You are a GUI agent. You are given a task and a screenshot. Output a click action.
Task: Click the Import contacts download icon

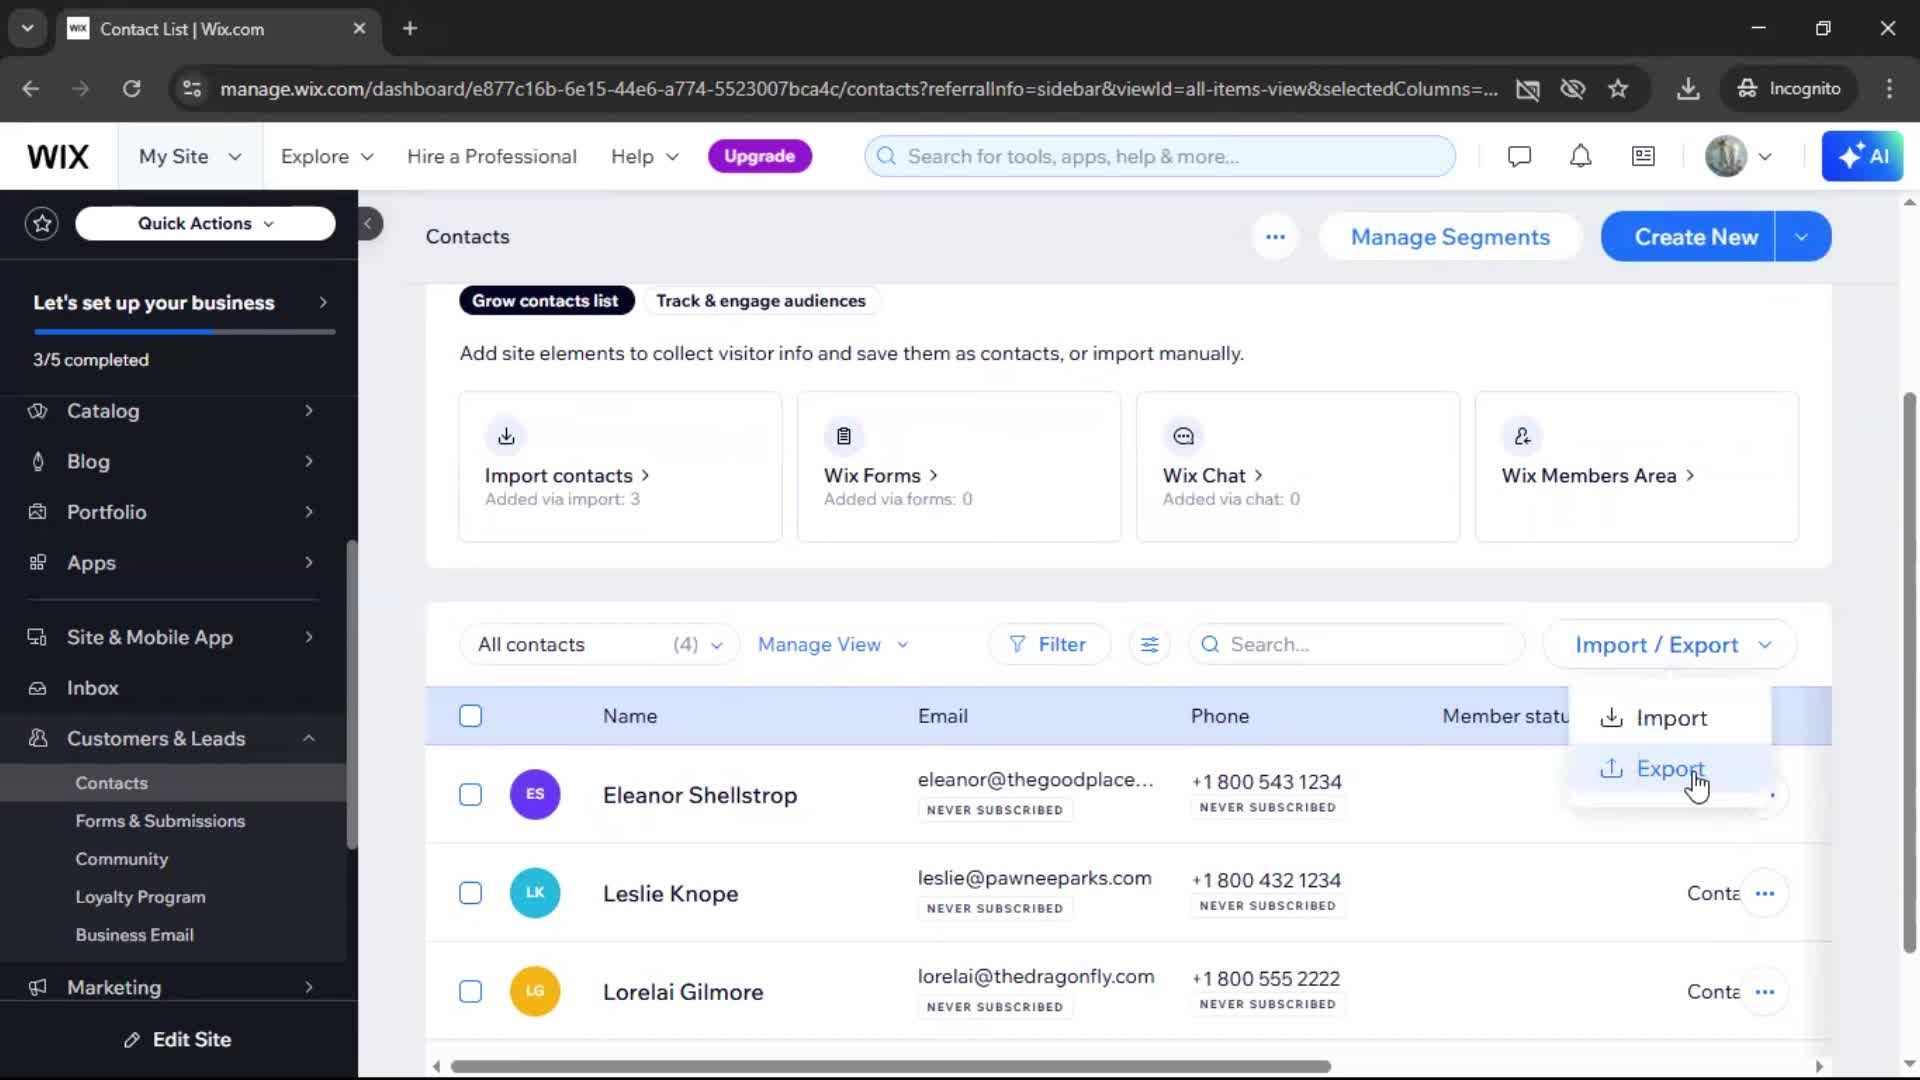tap(506, 436)
